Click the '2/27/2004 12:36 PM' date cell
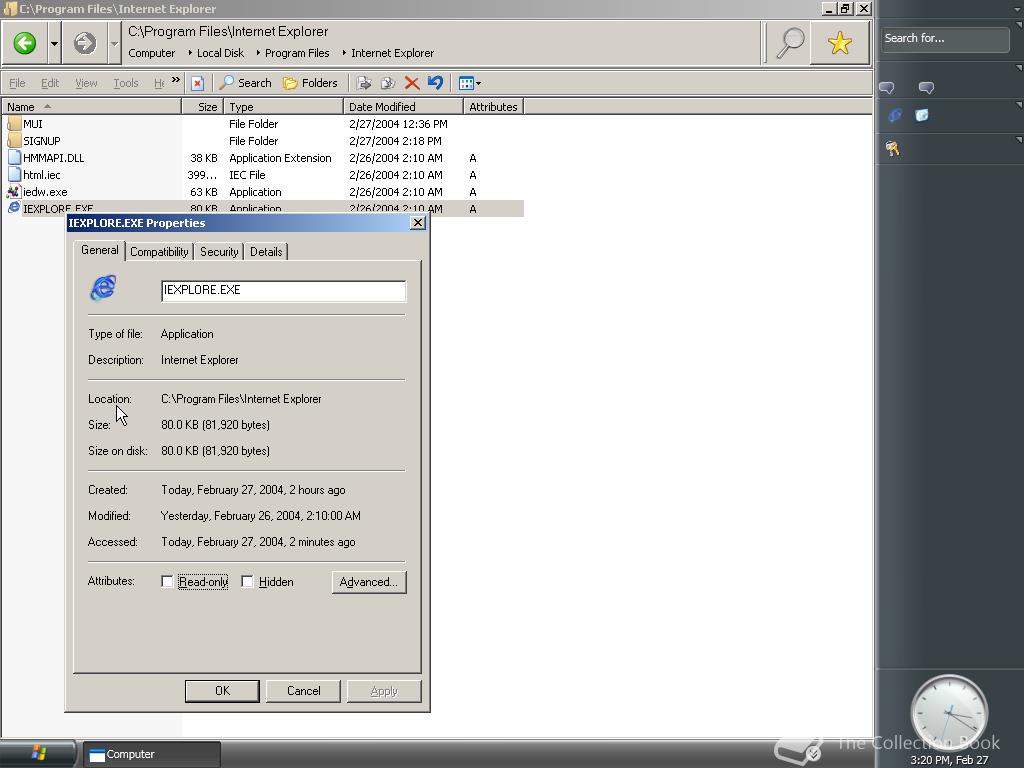This screenshot has height=768, width=1024. point(398,124)
